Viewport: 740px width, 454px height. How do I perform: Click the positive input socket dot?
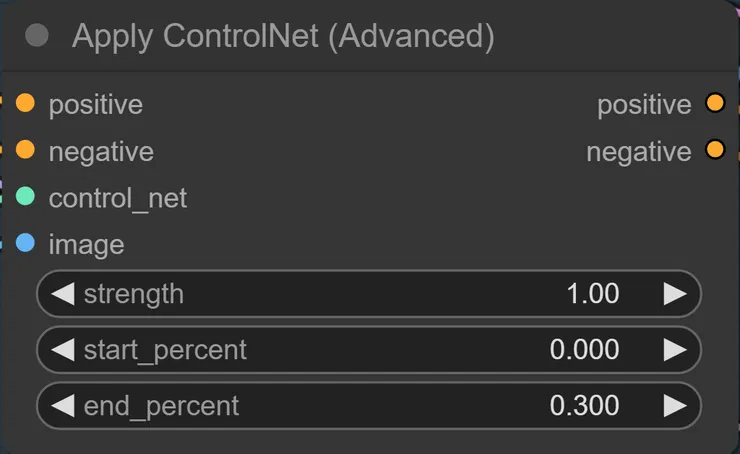tap(25, 103)
